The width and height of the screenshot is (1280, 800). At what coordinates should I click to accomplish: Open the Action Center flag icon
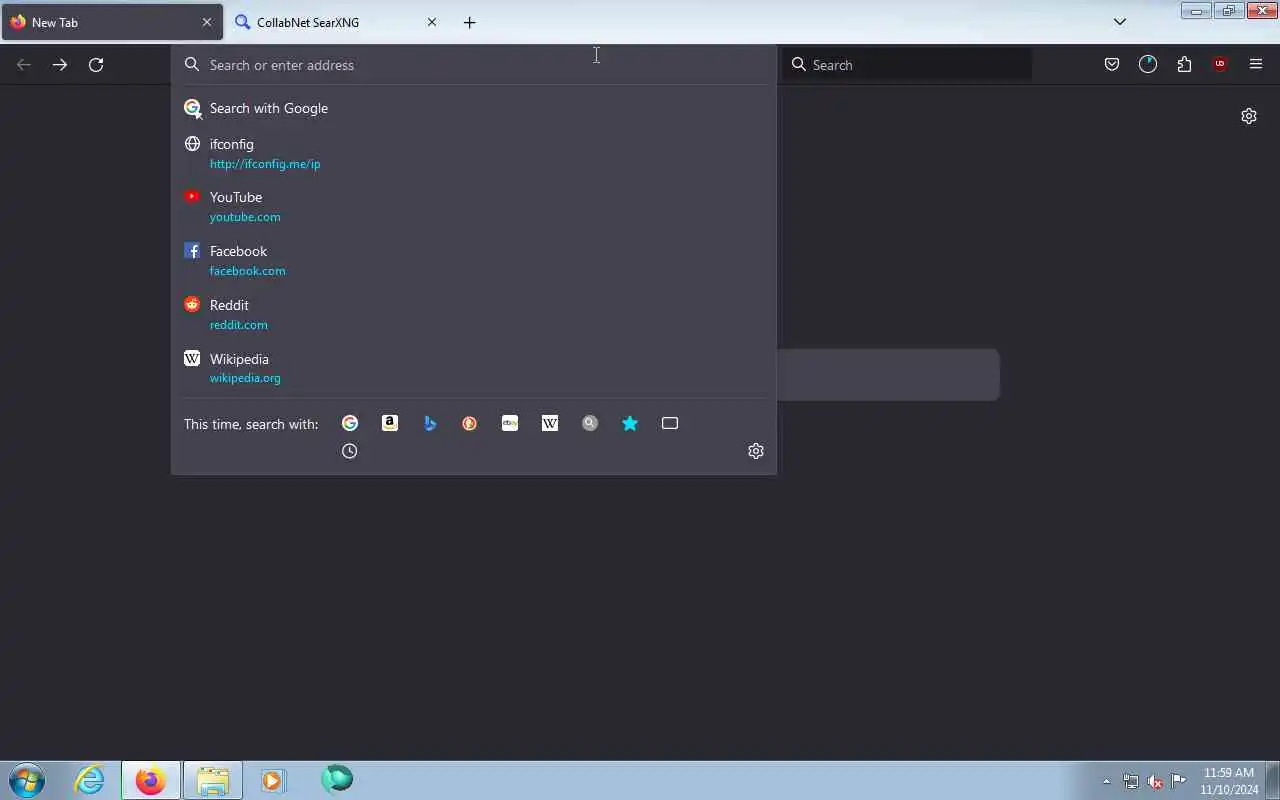[1179, 781]
